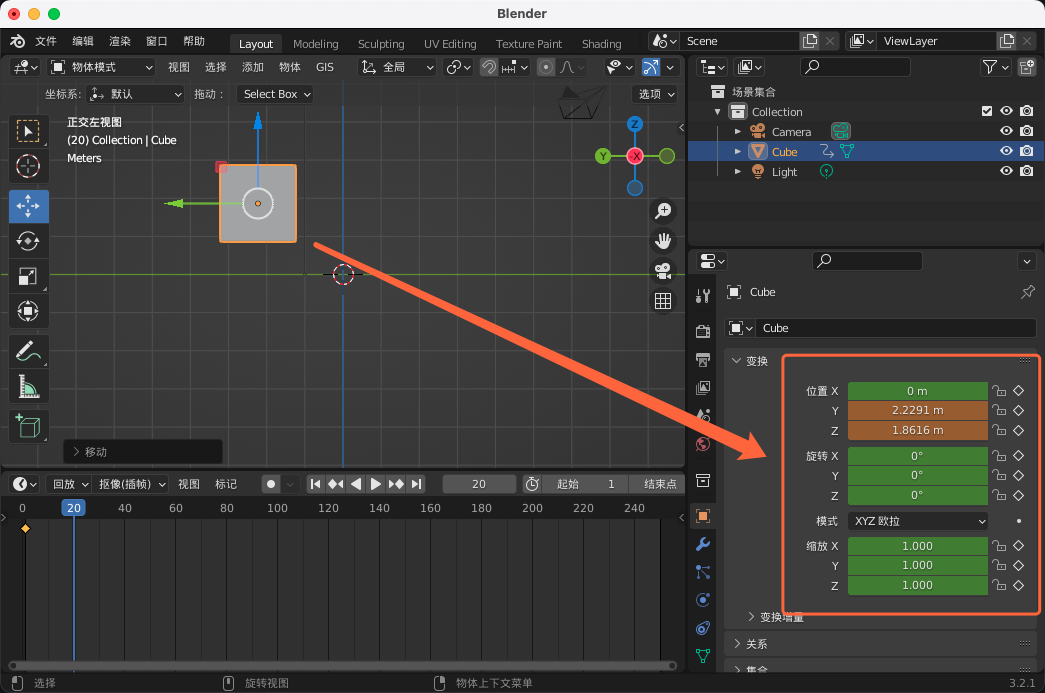Open 添加 Add menu in viewport
The width and height of the screenshot is (1045, 693).
[253, 67]
